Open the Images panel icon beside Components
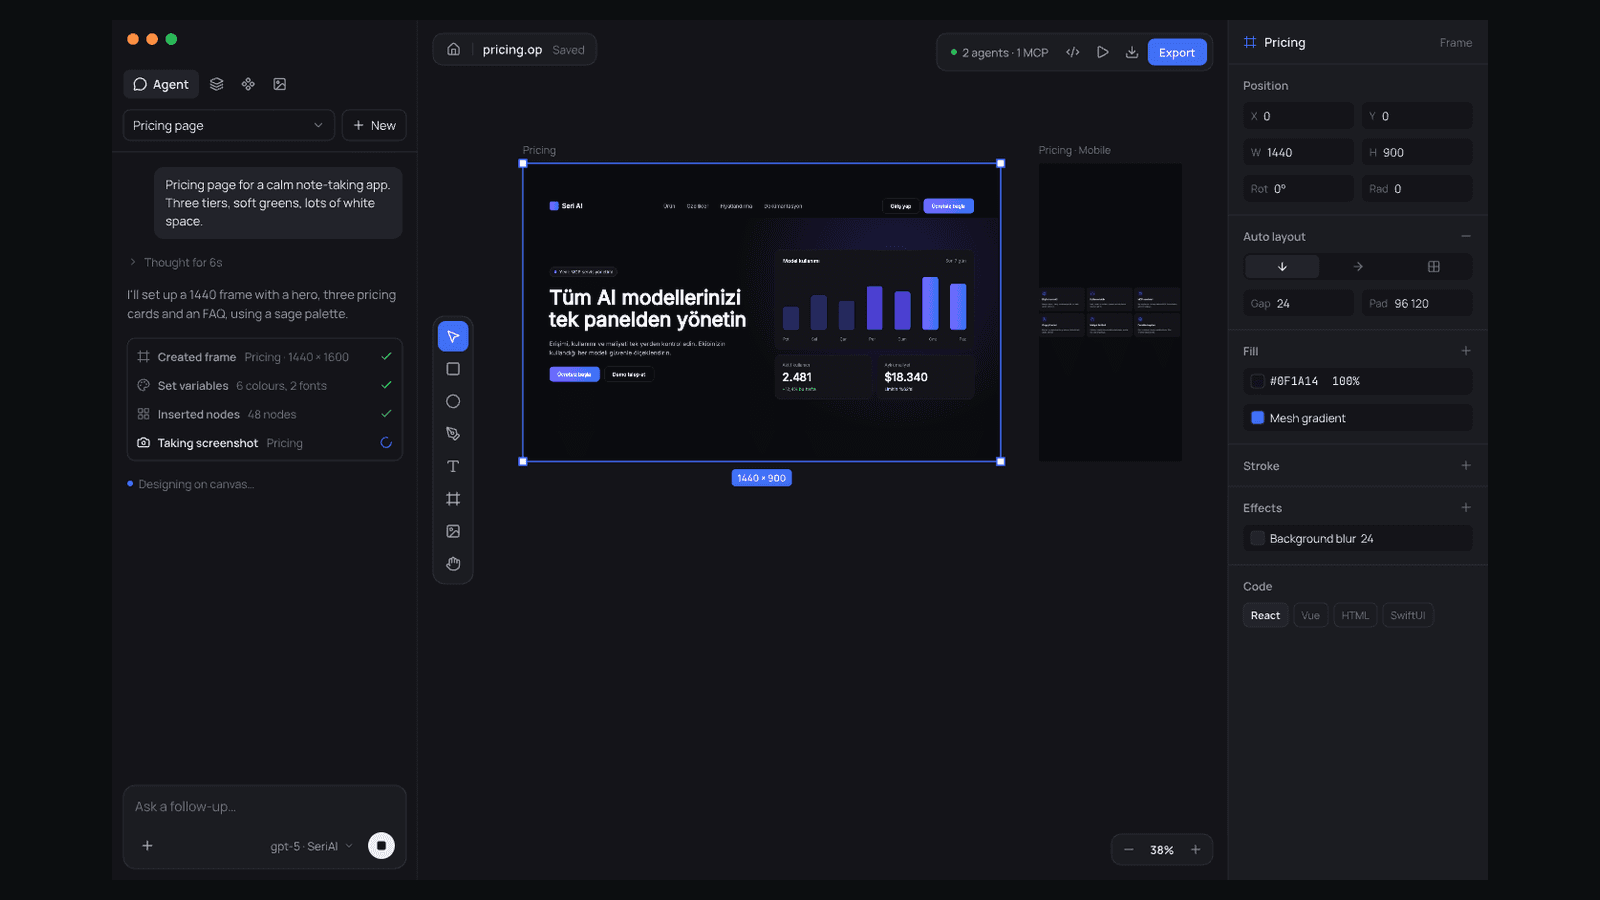 click(280, 84)
